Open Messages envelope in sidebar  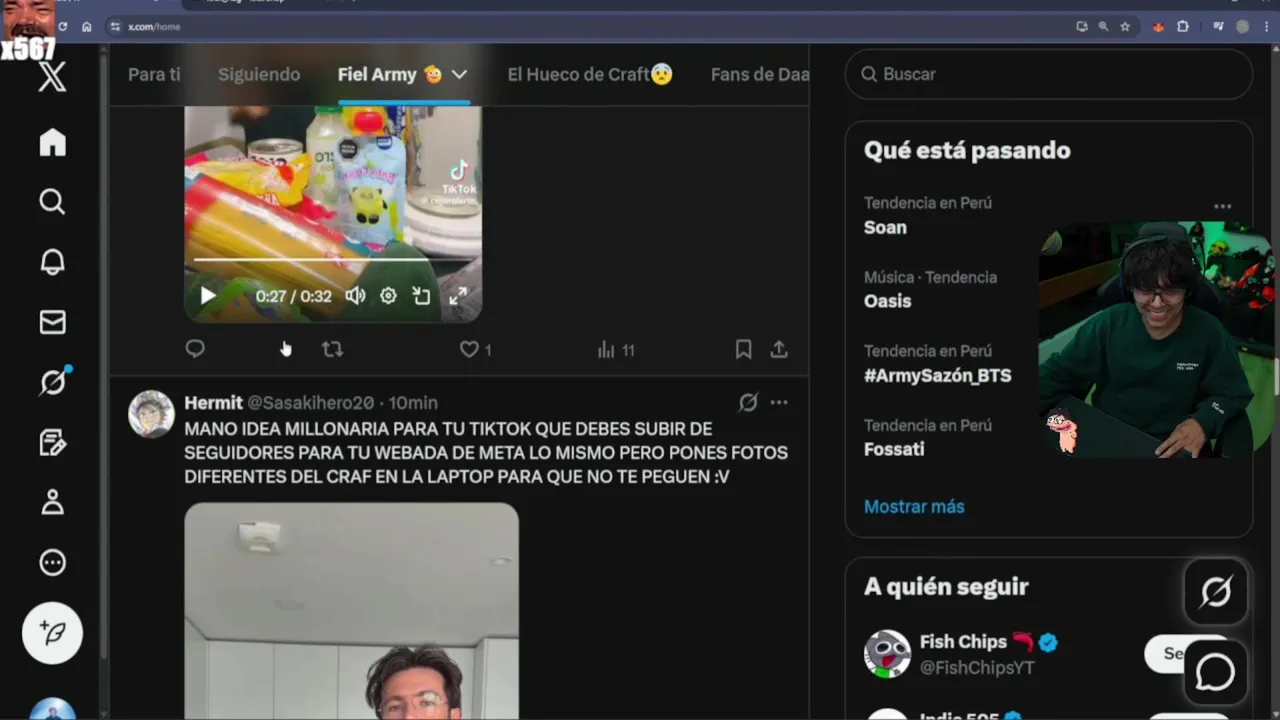pos(52,322)
